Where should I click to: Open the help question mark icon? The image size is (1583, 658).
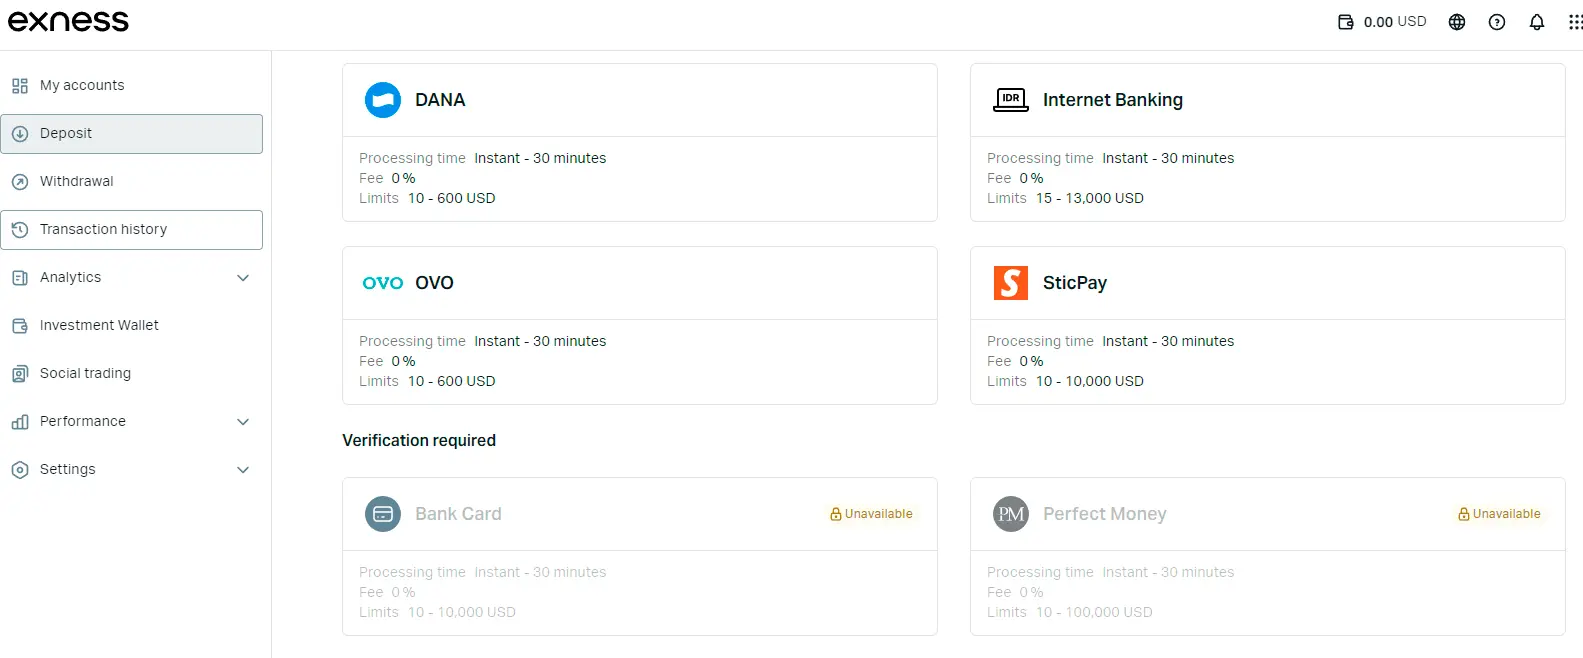tap(1497, 22)
